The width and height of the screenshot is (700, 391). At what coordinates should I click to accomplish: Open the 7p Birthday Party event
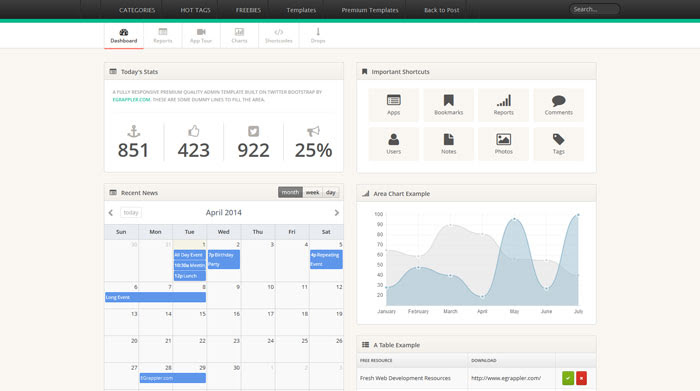(x=224, y=259)
